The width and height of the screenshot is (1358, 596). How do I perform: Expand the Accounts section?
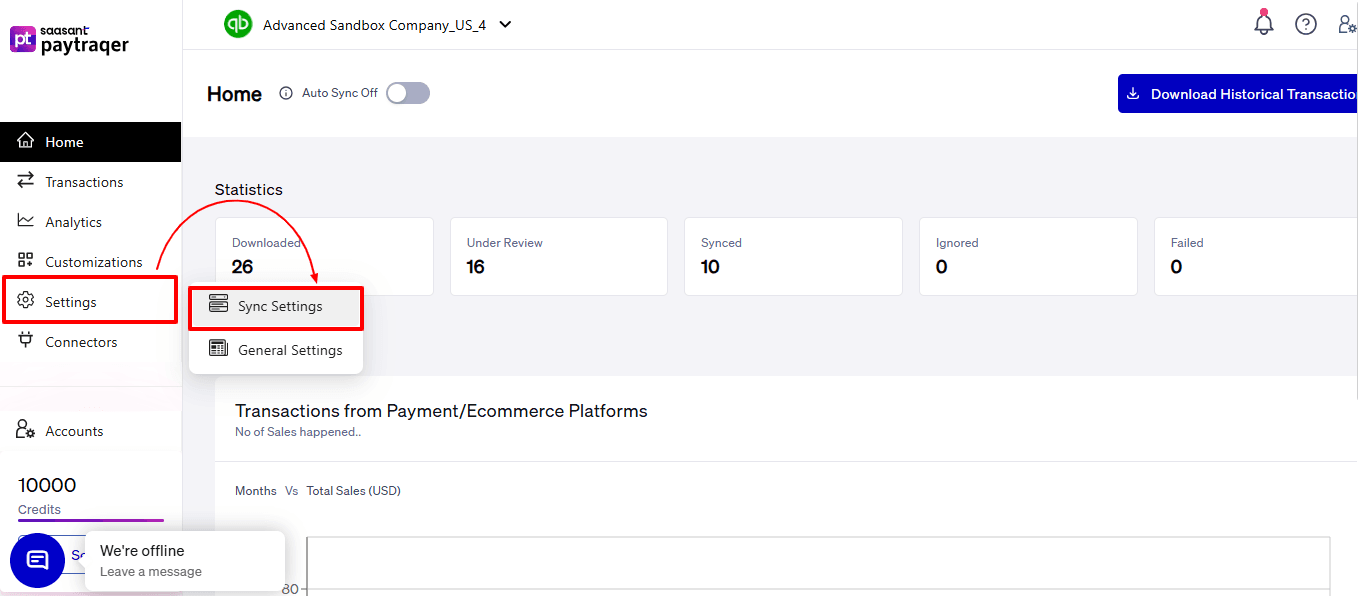(x=73, y=430)
